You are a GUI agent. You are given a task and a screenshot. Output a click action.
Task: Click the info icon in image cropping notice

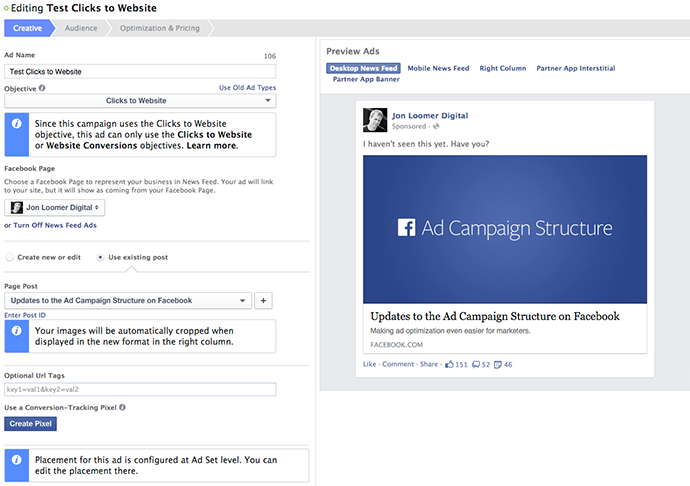tap(16, 331)
